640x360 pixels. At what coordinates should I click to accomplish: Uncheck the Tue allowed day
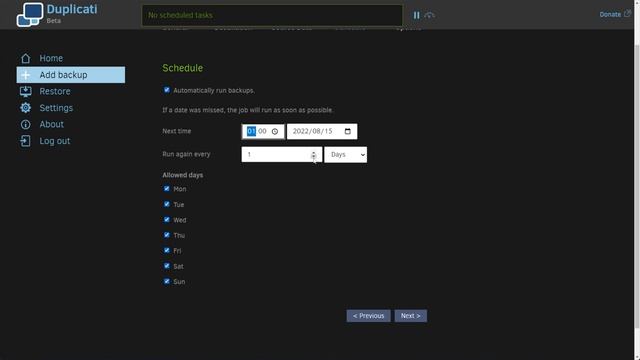click(x=167, y=204)
